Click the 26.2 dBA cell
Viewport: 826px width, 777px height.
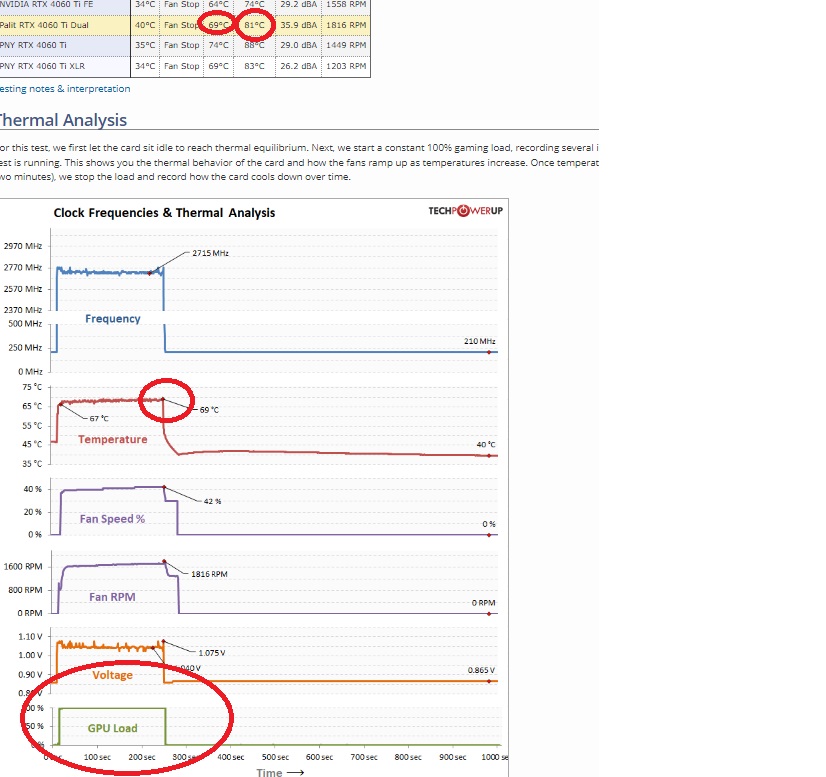point(298,66)
